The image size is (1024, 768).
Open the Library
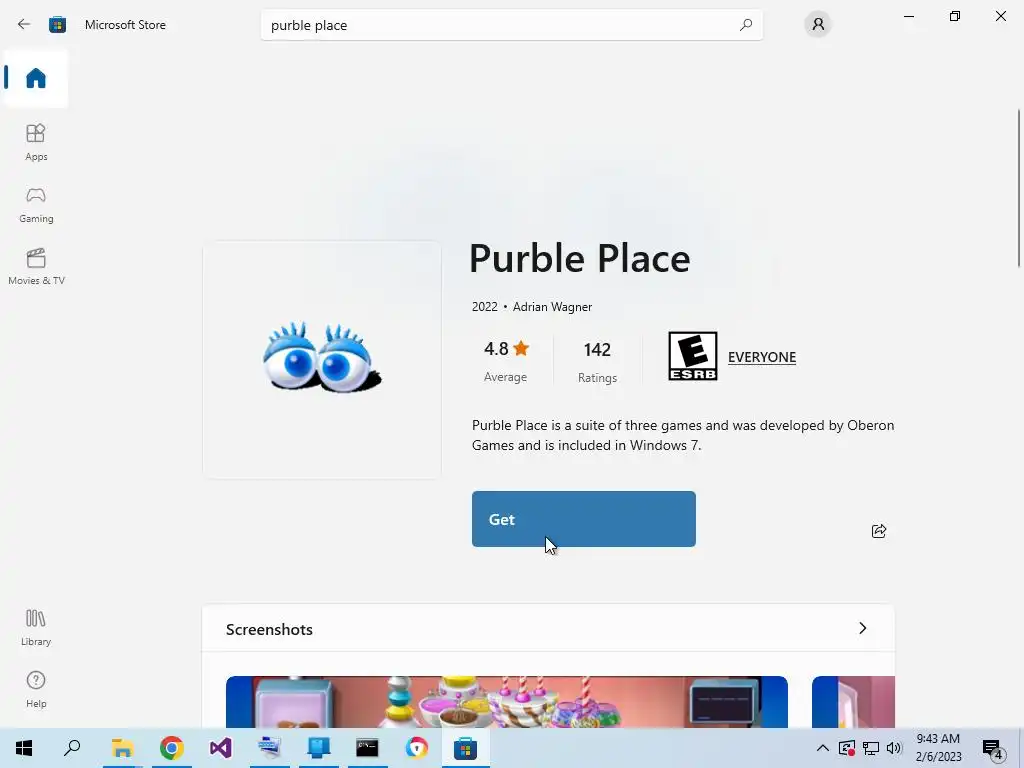point(36,628)
